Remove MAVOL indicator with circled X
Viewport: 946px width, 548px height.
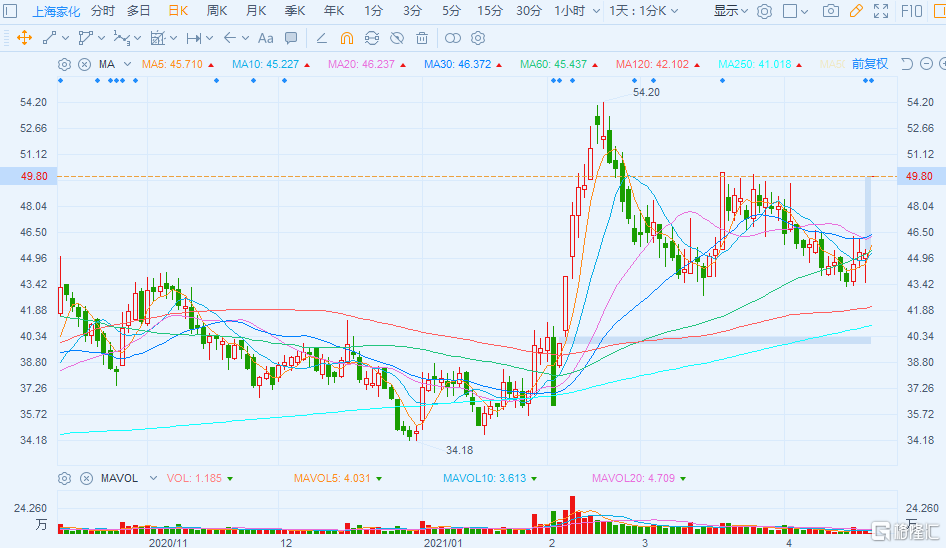tap(86, 479)
